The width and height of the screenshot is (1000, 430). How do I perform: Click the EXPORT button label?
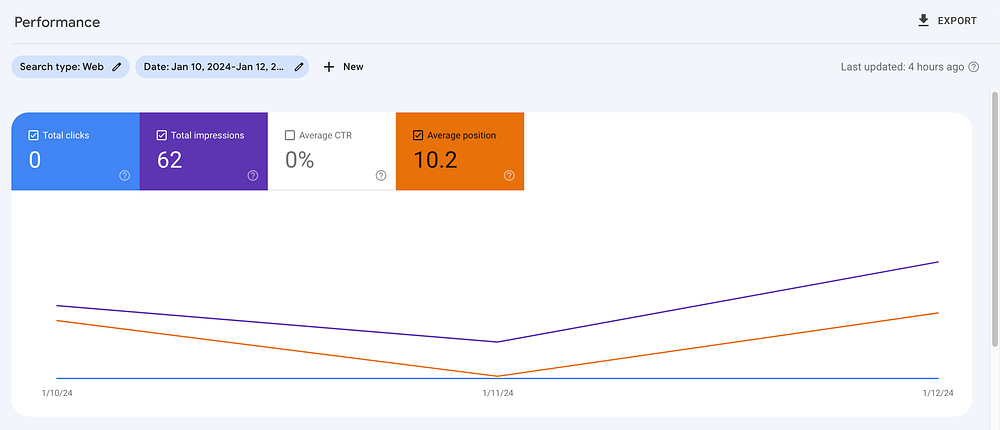pyautogui.click(x=957, y=21)
